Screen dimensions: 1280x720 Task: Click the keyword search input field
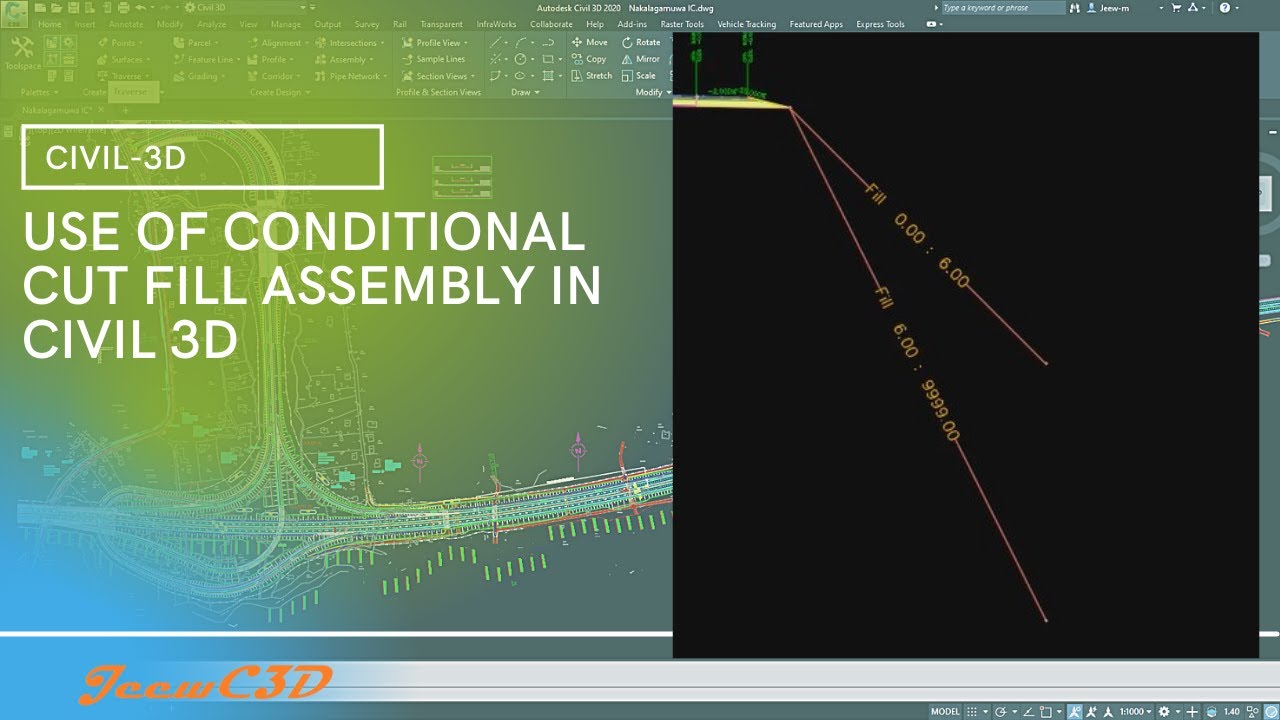pyautogui.click(x=1003, y=7)
